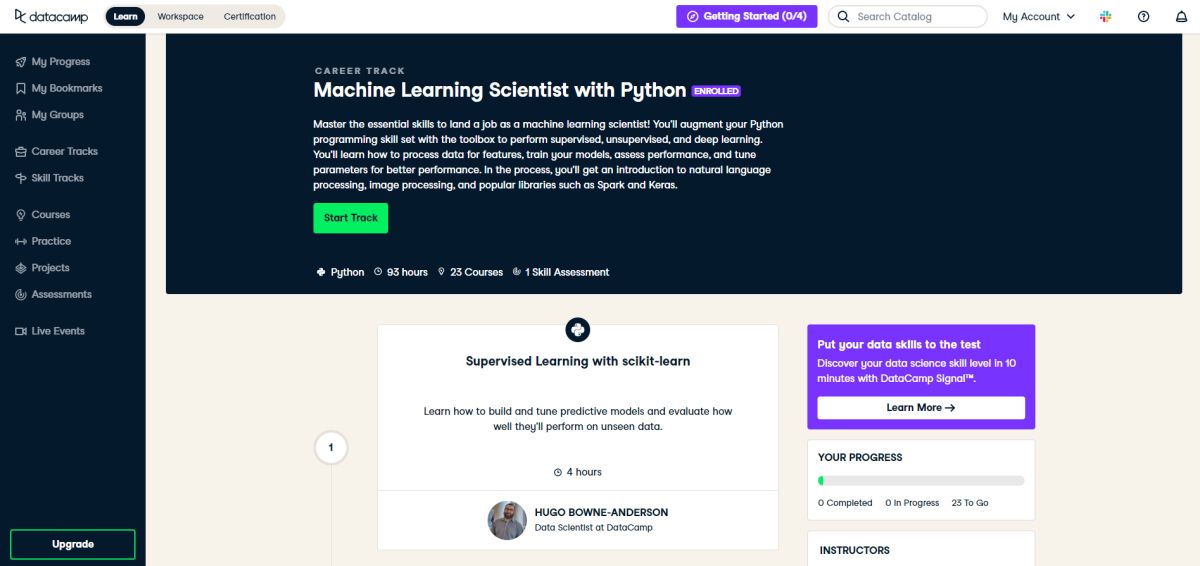Image resolution: width=1200 pixels, height=566 pixels.
Task: Click the Python icon in track details
Action: click(321, 272)
